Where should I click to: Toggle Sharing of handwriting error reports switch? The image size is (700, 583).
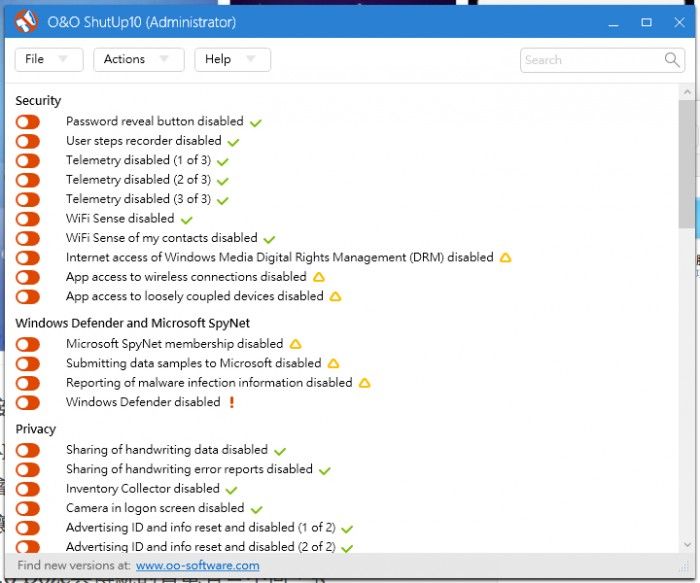pos(28,470)
